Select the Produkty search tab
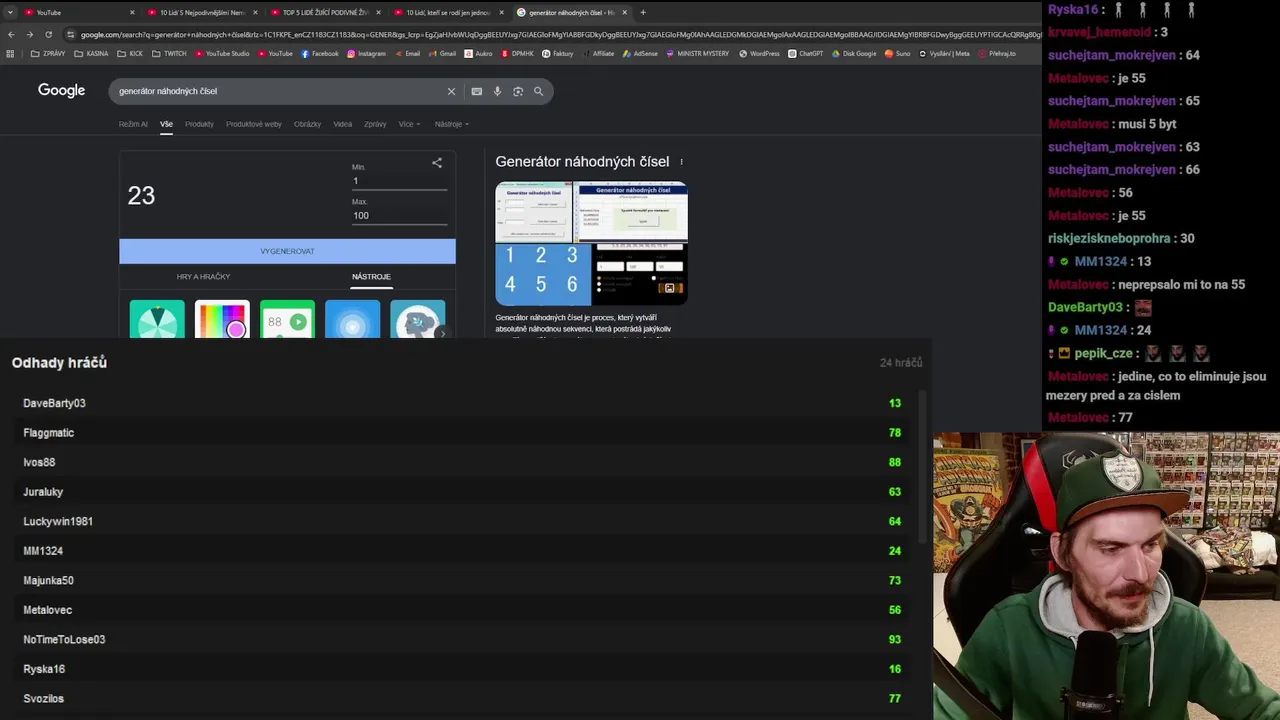 pyautogui.click(x=199, y=124)
